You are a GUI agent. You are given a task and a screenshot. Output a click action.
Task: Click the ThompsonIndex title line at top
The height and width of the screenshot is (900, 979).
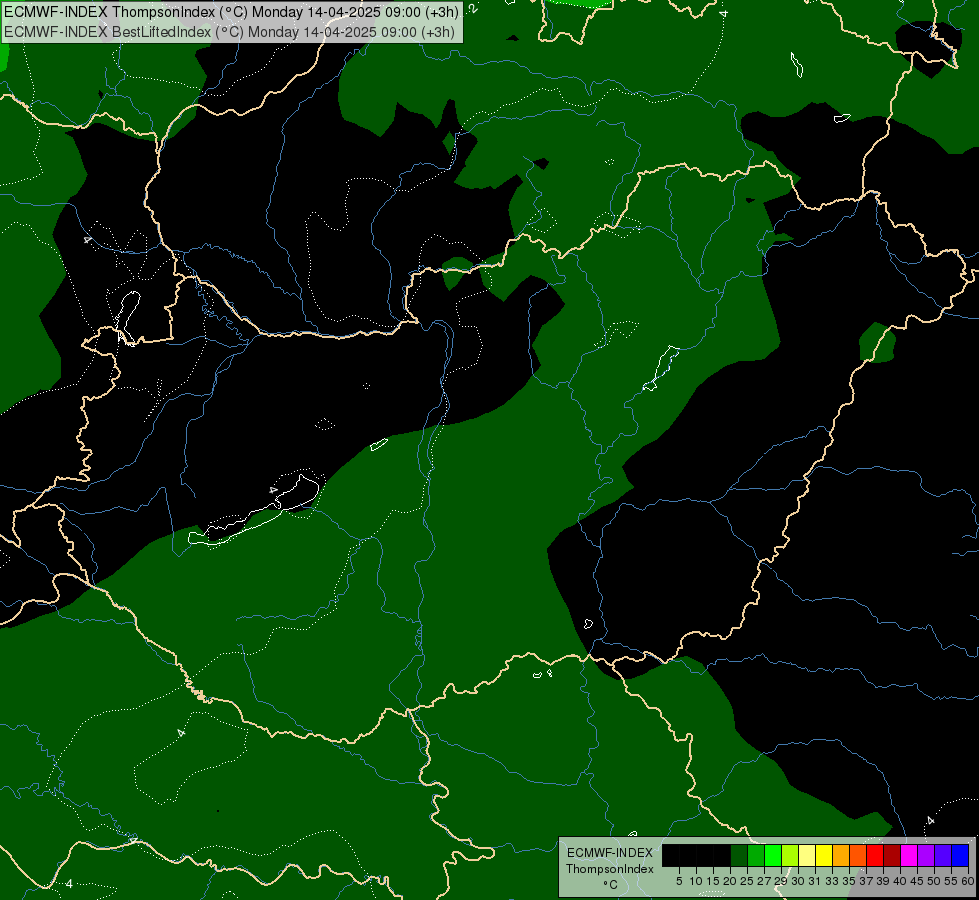(231, 12)
